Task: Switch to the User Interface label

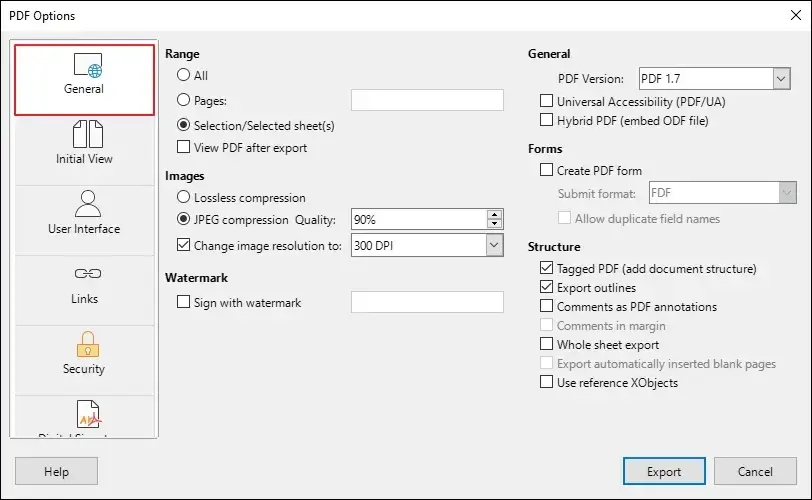Action: (84, 229)
